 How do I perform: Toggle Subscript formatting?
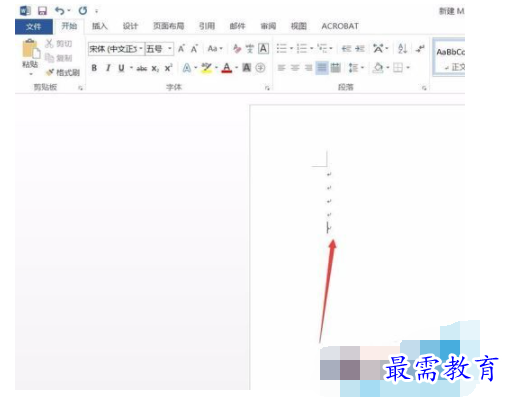[x=155, y=68]
